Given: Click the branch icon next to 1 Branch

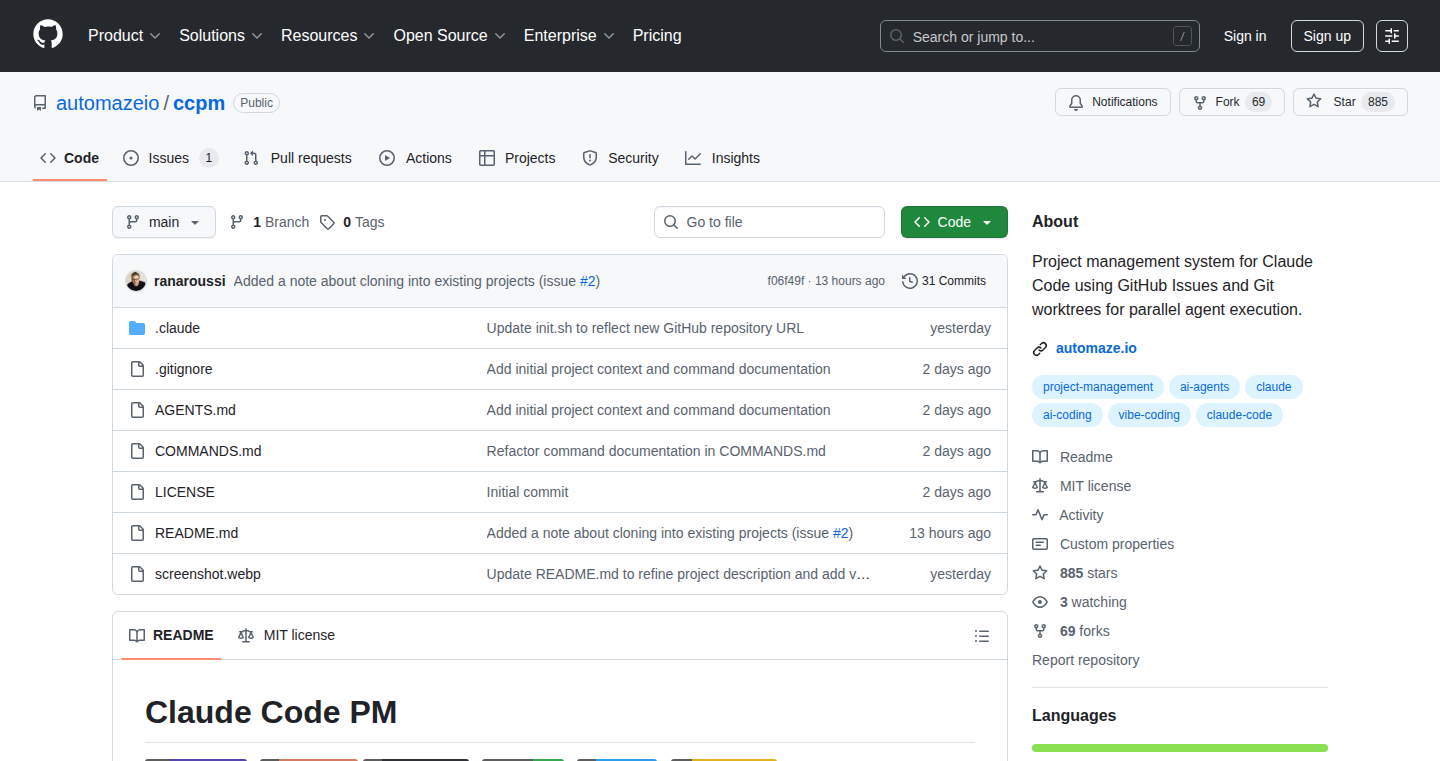Looking at the screenshot, I should tap(237, 222).
